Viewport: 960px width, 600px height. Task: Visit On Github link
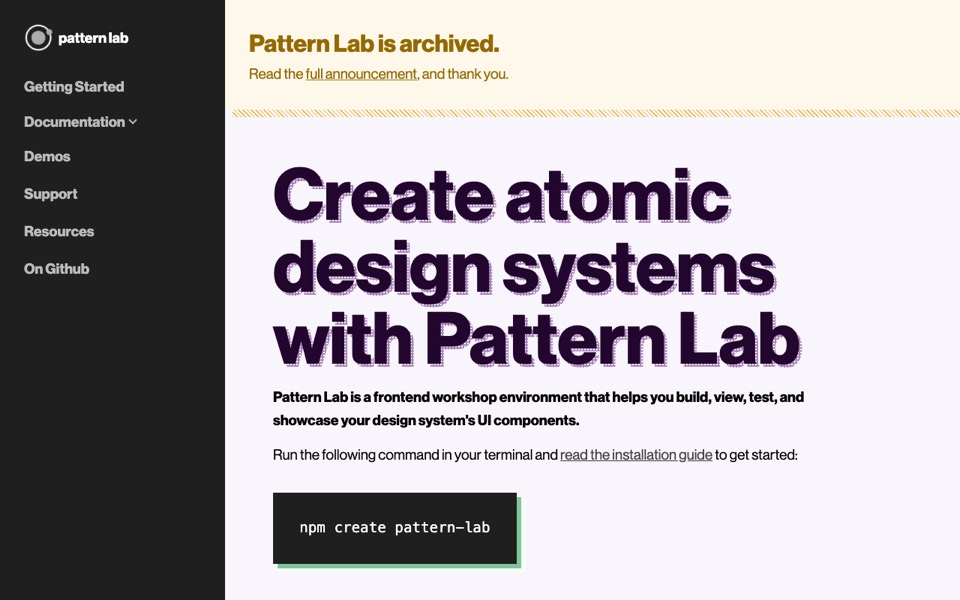(56, 269)
